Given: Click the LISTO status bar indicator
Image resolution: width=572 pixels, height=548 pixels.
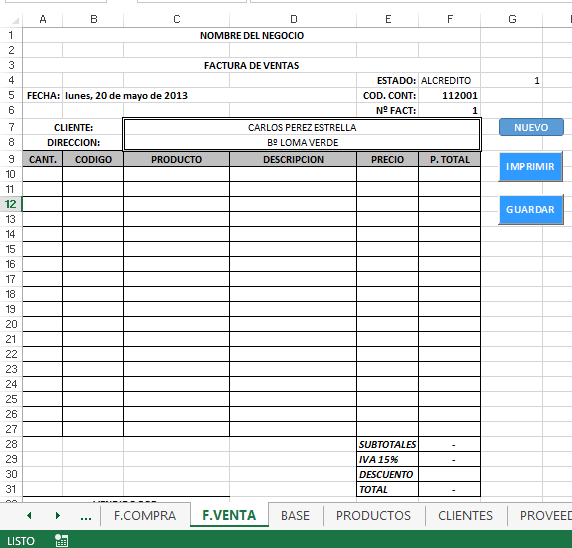Looking at the screenshot, I should [21, 541].
